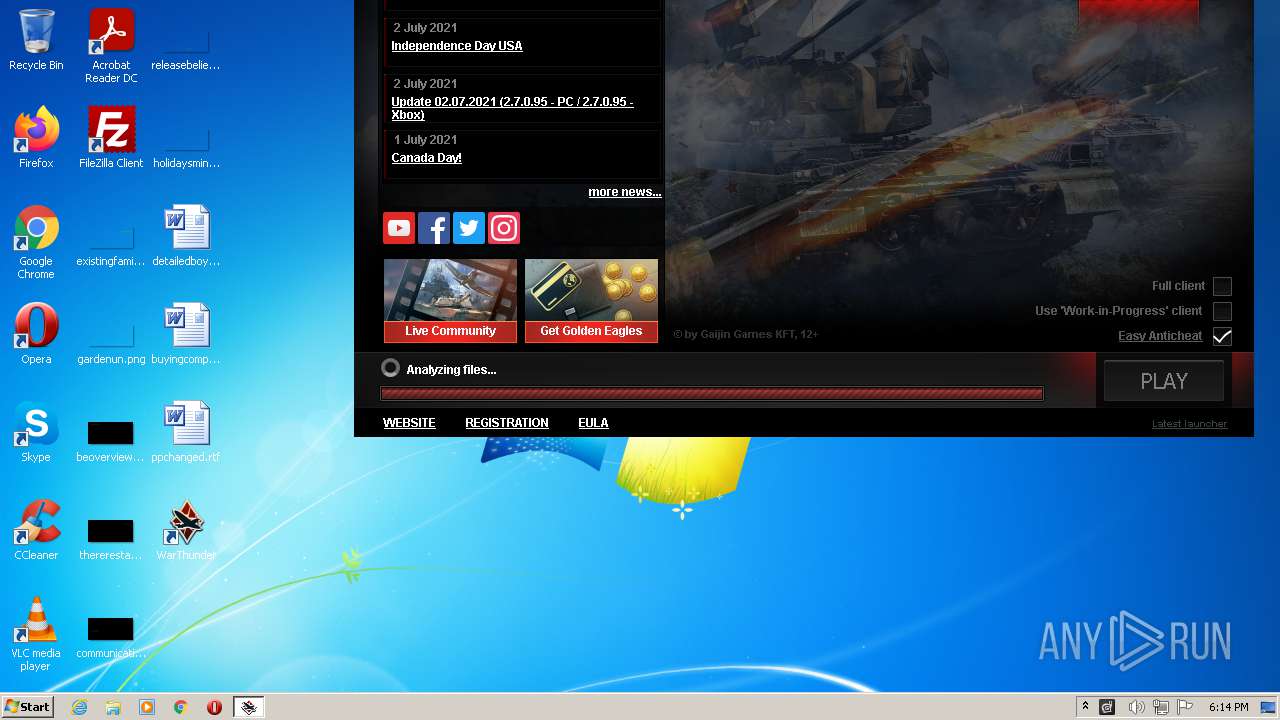Image resolution: width=1280 pixels, height=720 pixels.
Task: Open the Opera desktop shortcut
Action: (36, 335)
